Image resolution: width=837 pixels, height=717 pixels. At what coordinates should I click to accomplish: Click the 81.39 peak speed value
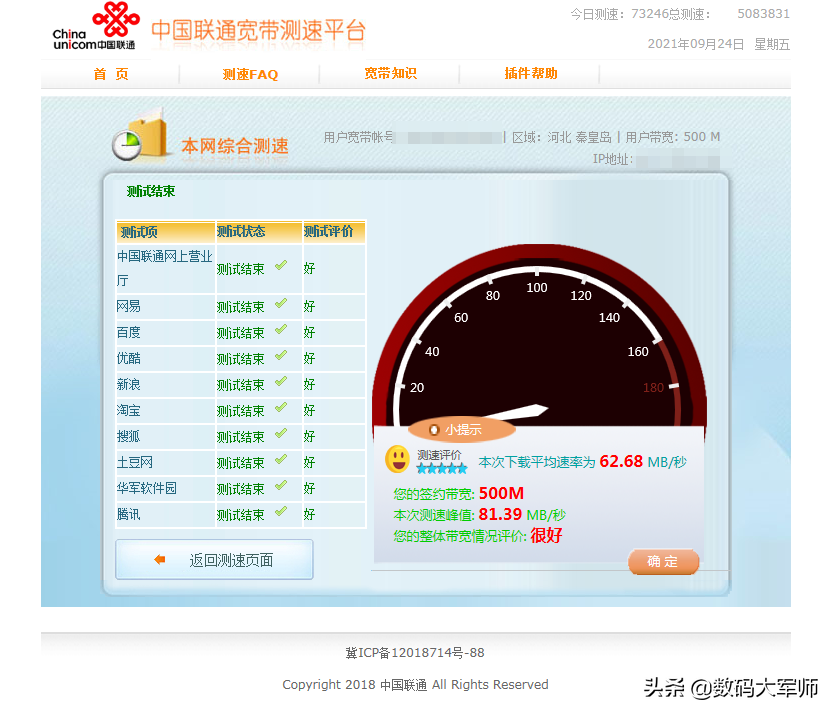pos(500,514)
